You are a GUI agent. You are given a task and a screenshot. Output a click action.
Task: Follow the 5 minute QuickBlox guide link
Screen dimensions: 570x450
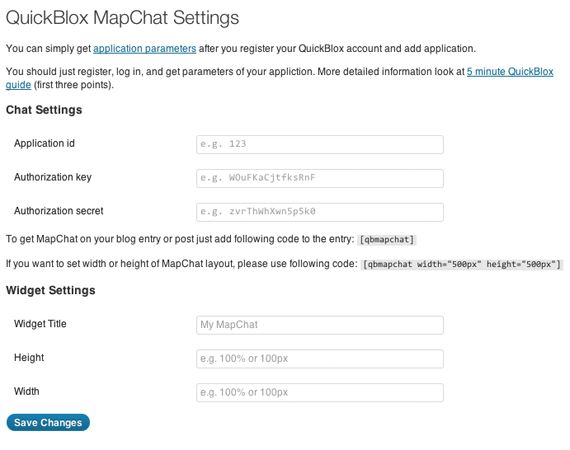(510, 72)
